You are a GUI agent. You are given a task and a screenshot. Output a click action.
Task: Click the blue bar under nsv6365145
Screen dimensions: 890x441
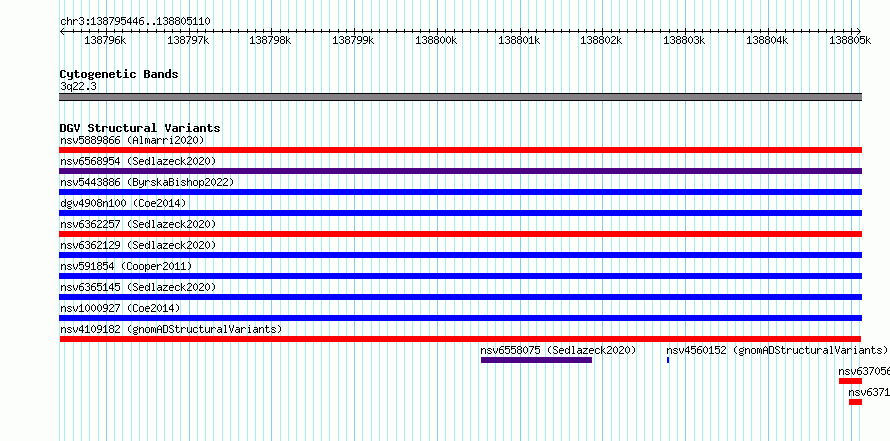(x=461, y=297)
